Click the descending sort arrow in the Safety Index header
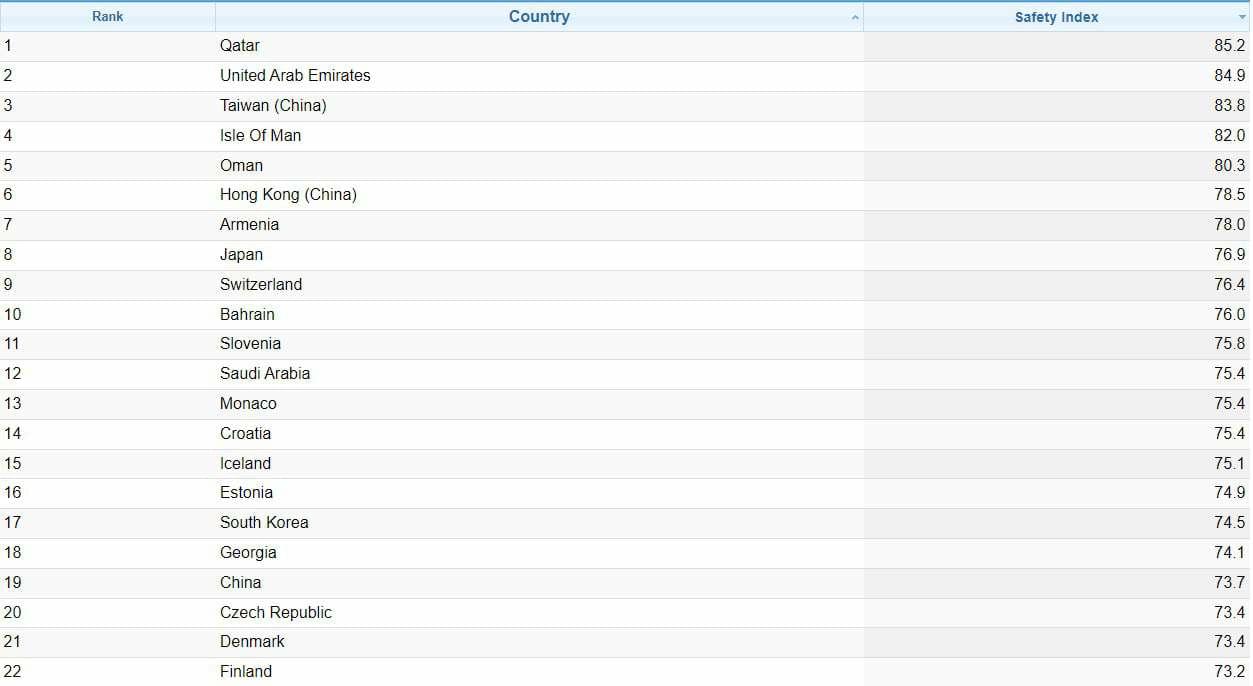Screen dimensions: 1253x686 [x=1242, y=18]
